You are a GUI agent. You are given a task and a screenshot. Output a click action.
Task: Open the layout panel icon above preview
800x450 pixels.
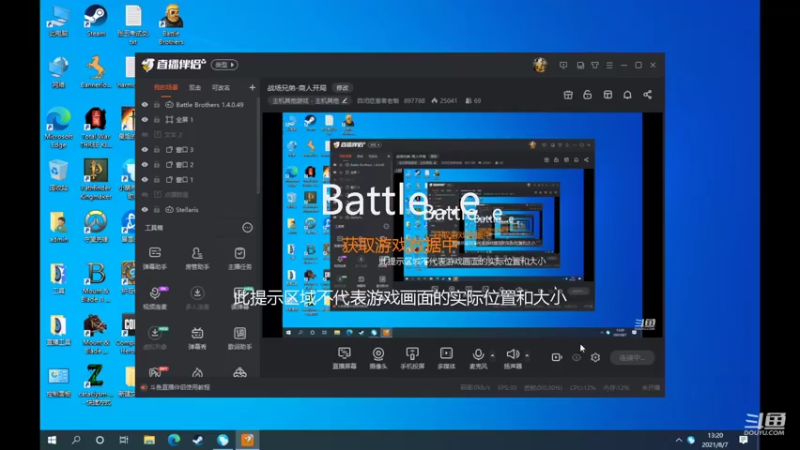pyautogui.click(x=608, y=95)
